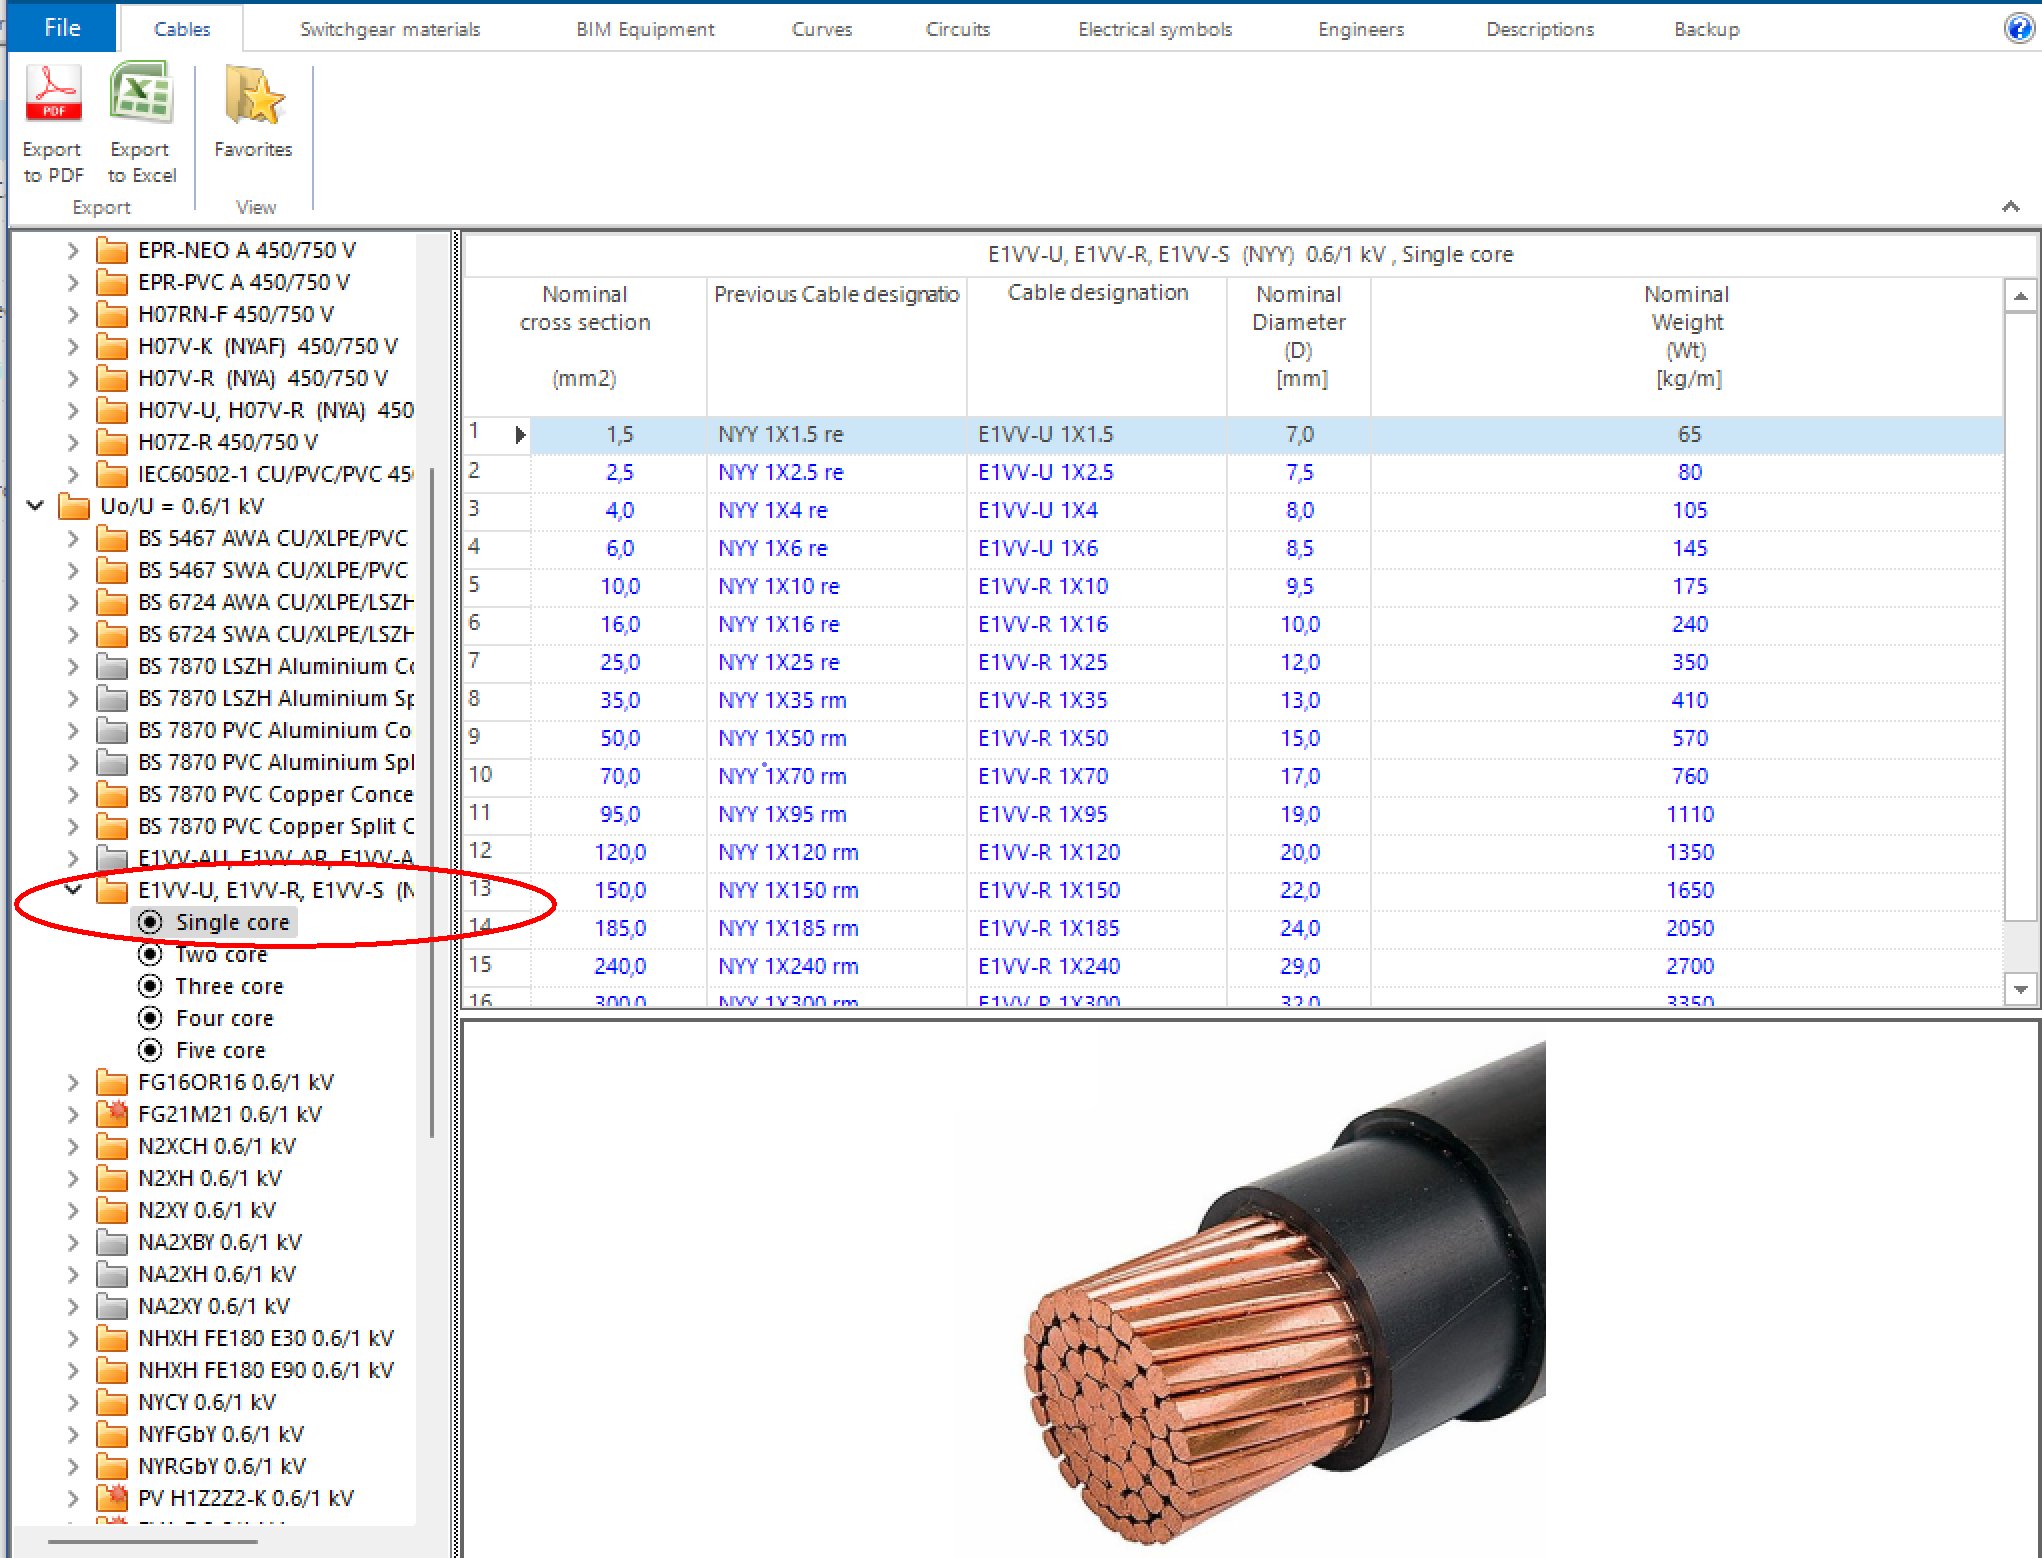
Task: Click the grey NA2XBY 0.6/1 kV folder icon
Action: pos(112,1242)
